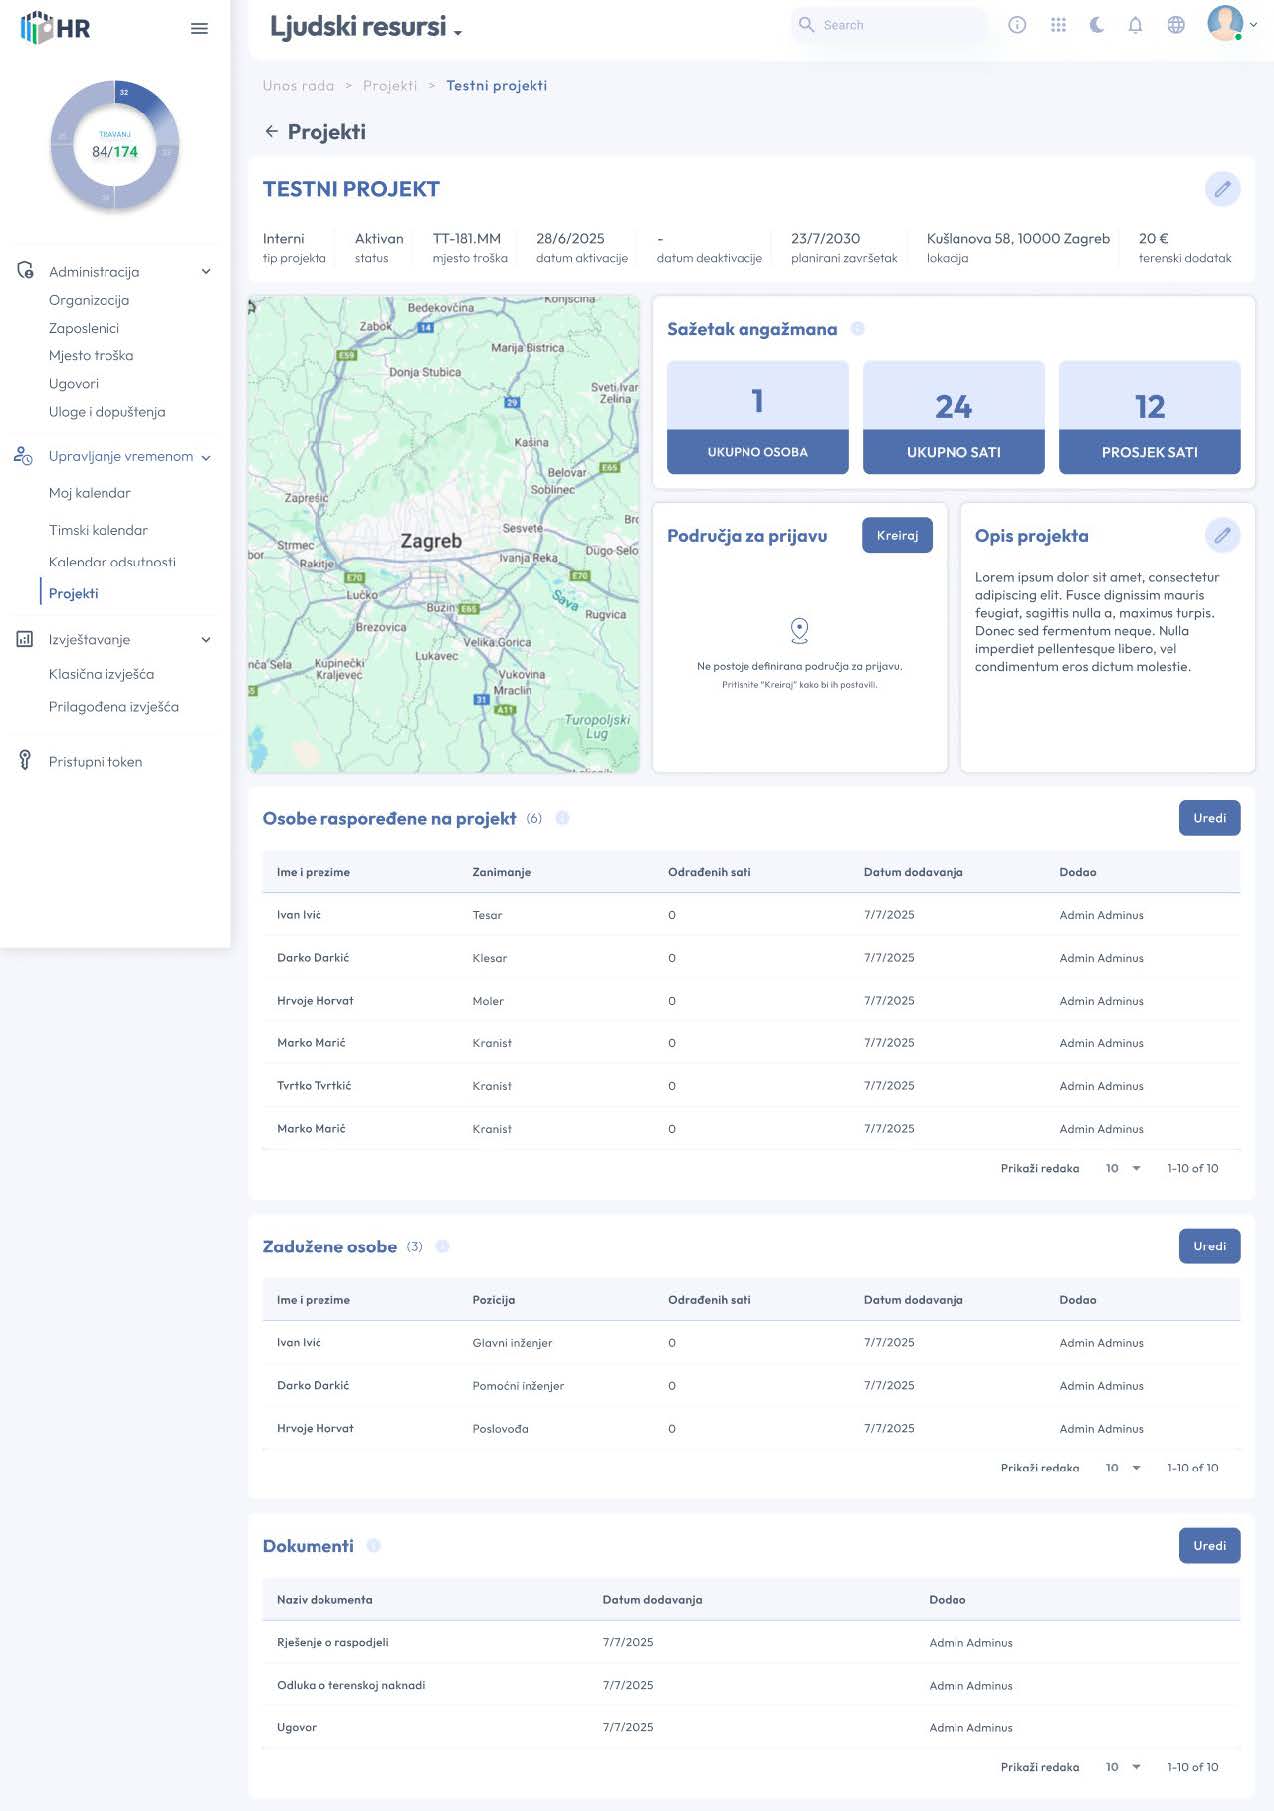Open the info icon in the top bar
Screen dimensions: 1274x1811
pyautogui.click(x=1017, y=25)
